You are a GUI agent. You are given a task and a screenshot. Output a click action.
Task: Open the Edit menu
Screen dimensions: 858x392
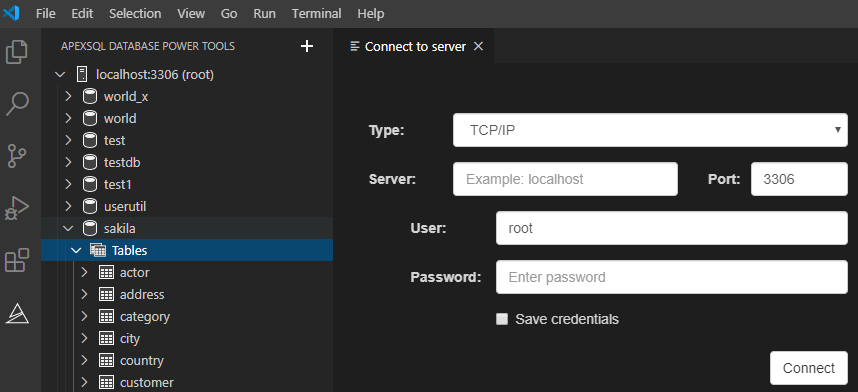(x=82, y=14)
